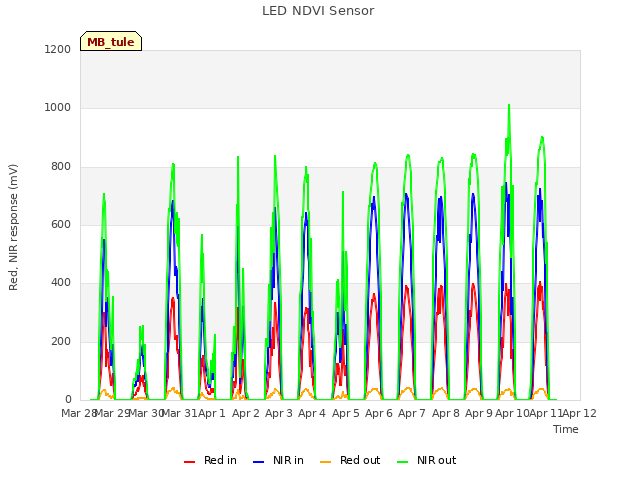Click the Red out legend entry
The height and width of the screenshot is (480, 640).
click(x=350, y=460)
